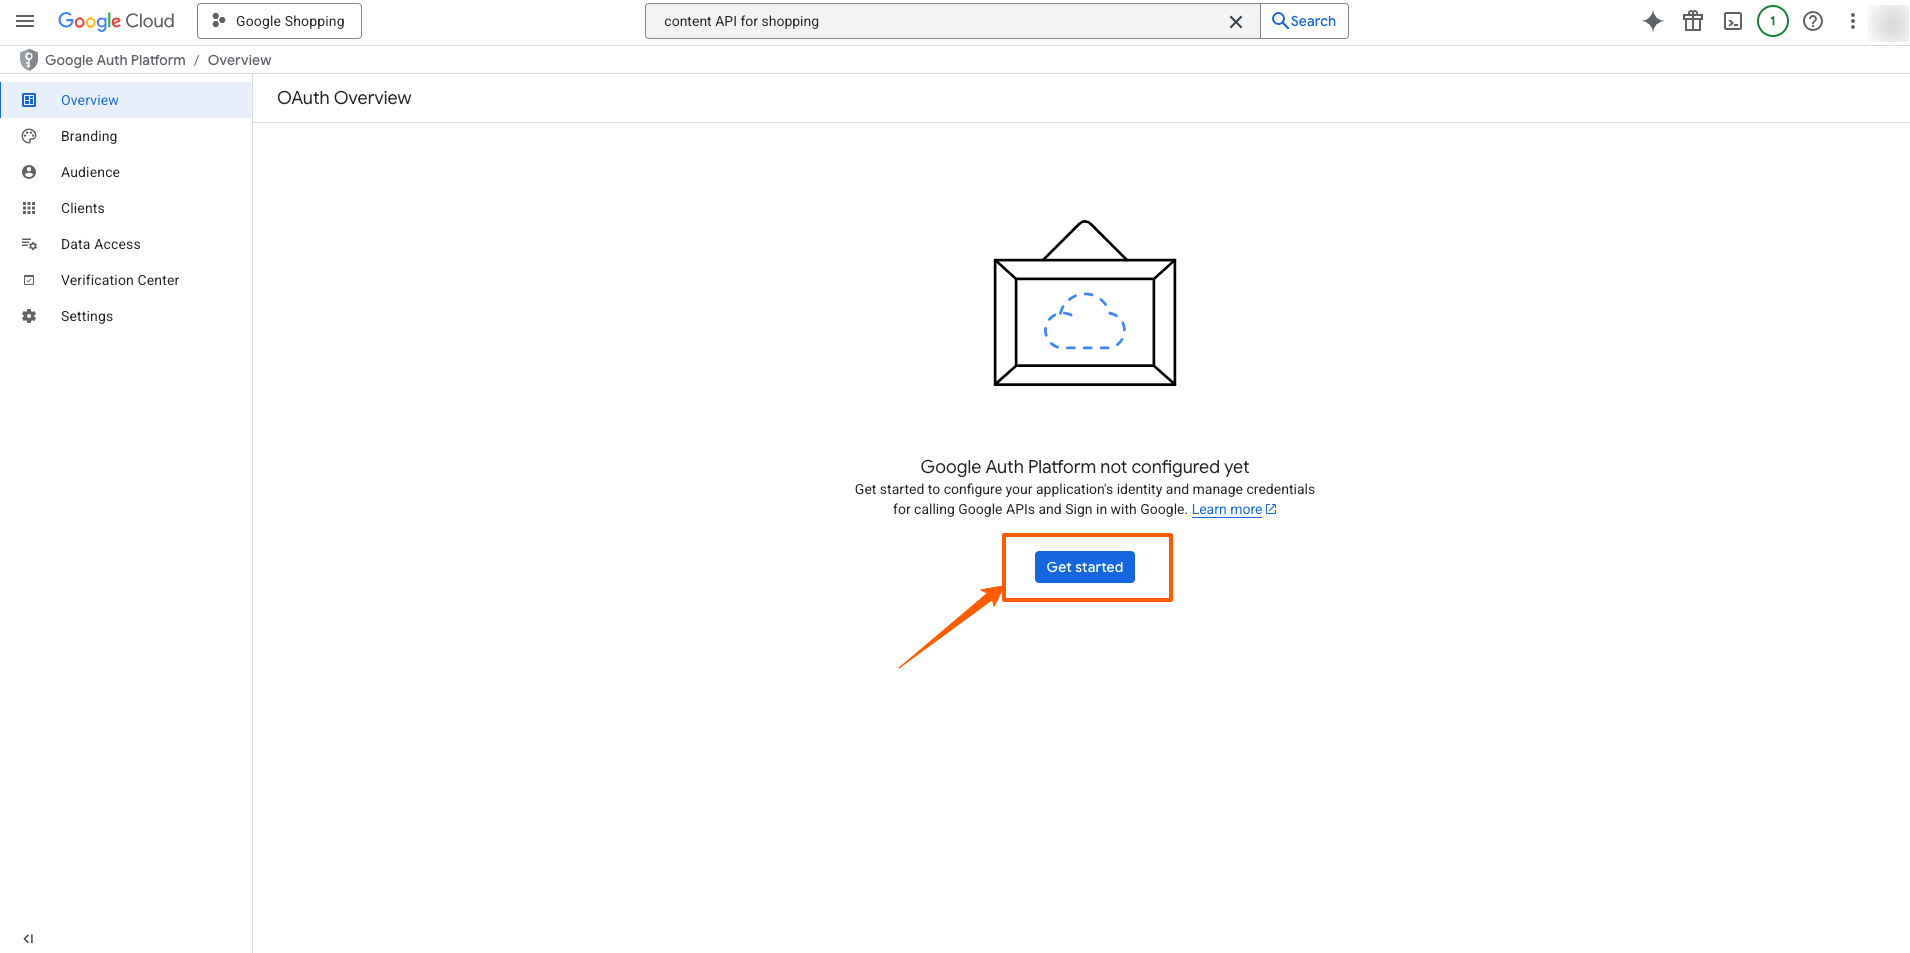Image resolution: width=1910 pixels, height=953 pixels.
Task: Open the main navigation hamburger menu
Action: [25, 21]
